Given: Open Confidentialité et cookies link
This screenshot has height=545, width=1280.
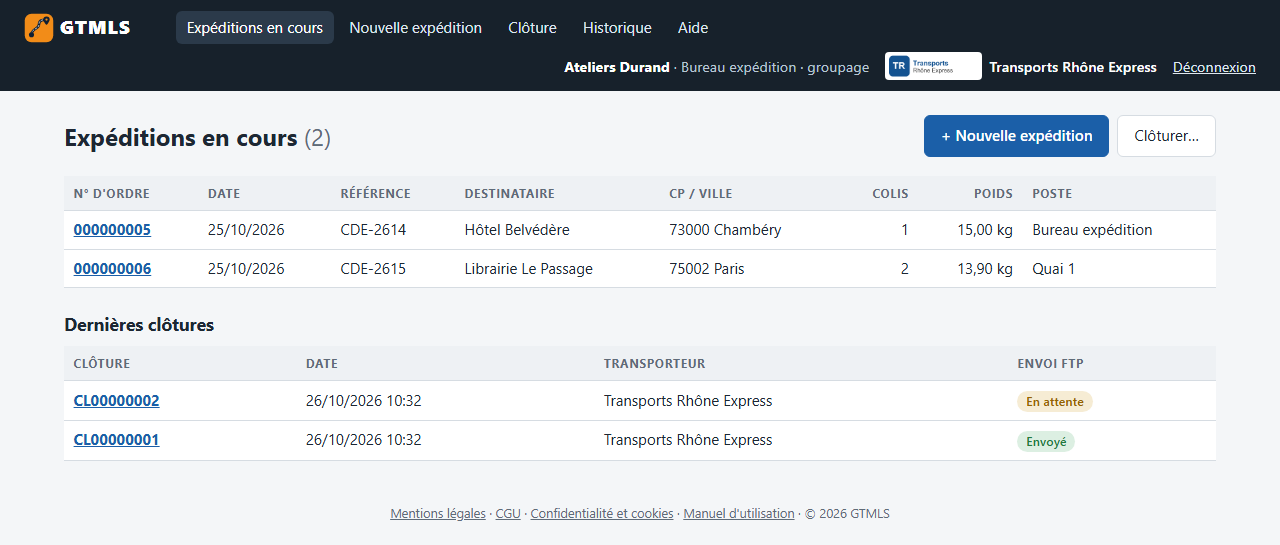Looking at the screenshot, I should click(x=602, y=514).
